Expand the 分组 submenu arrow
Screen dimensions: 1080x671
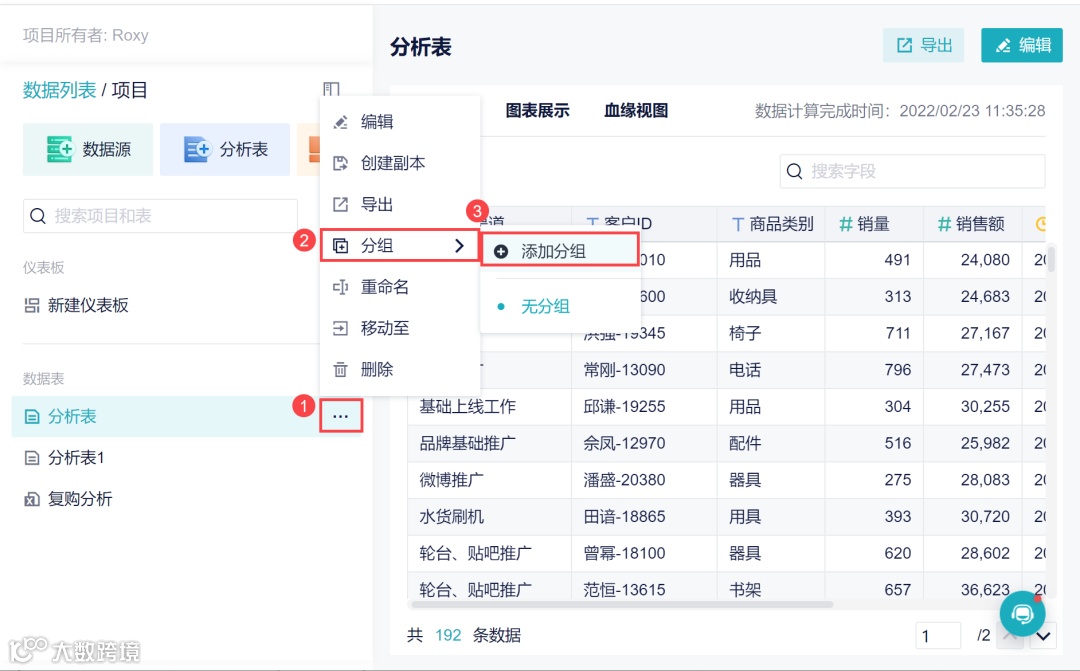coord(459,244)
